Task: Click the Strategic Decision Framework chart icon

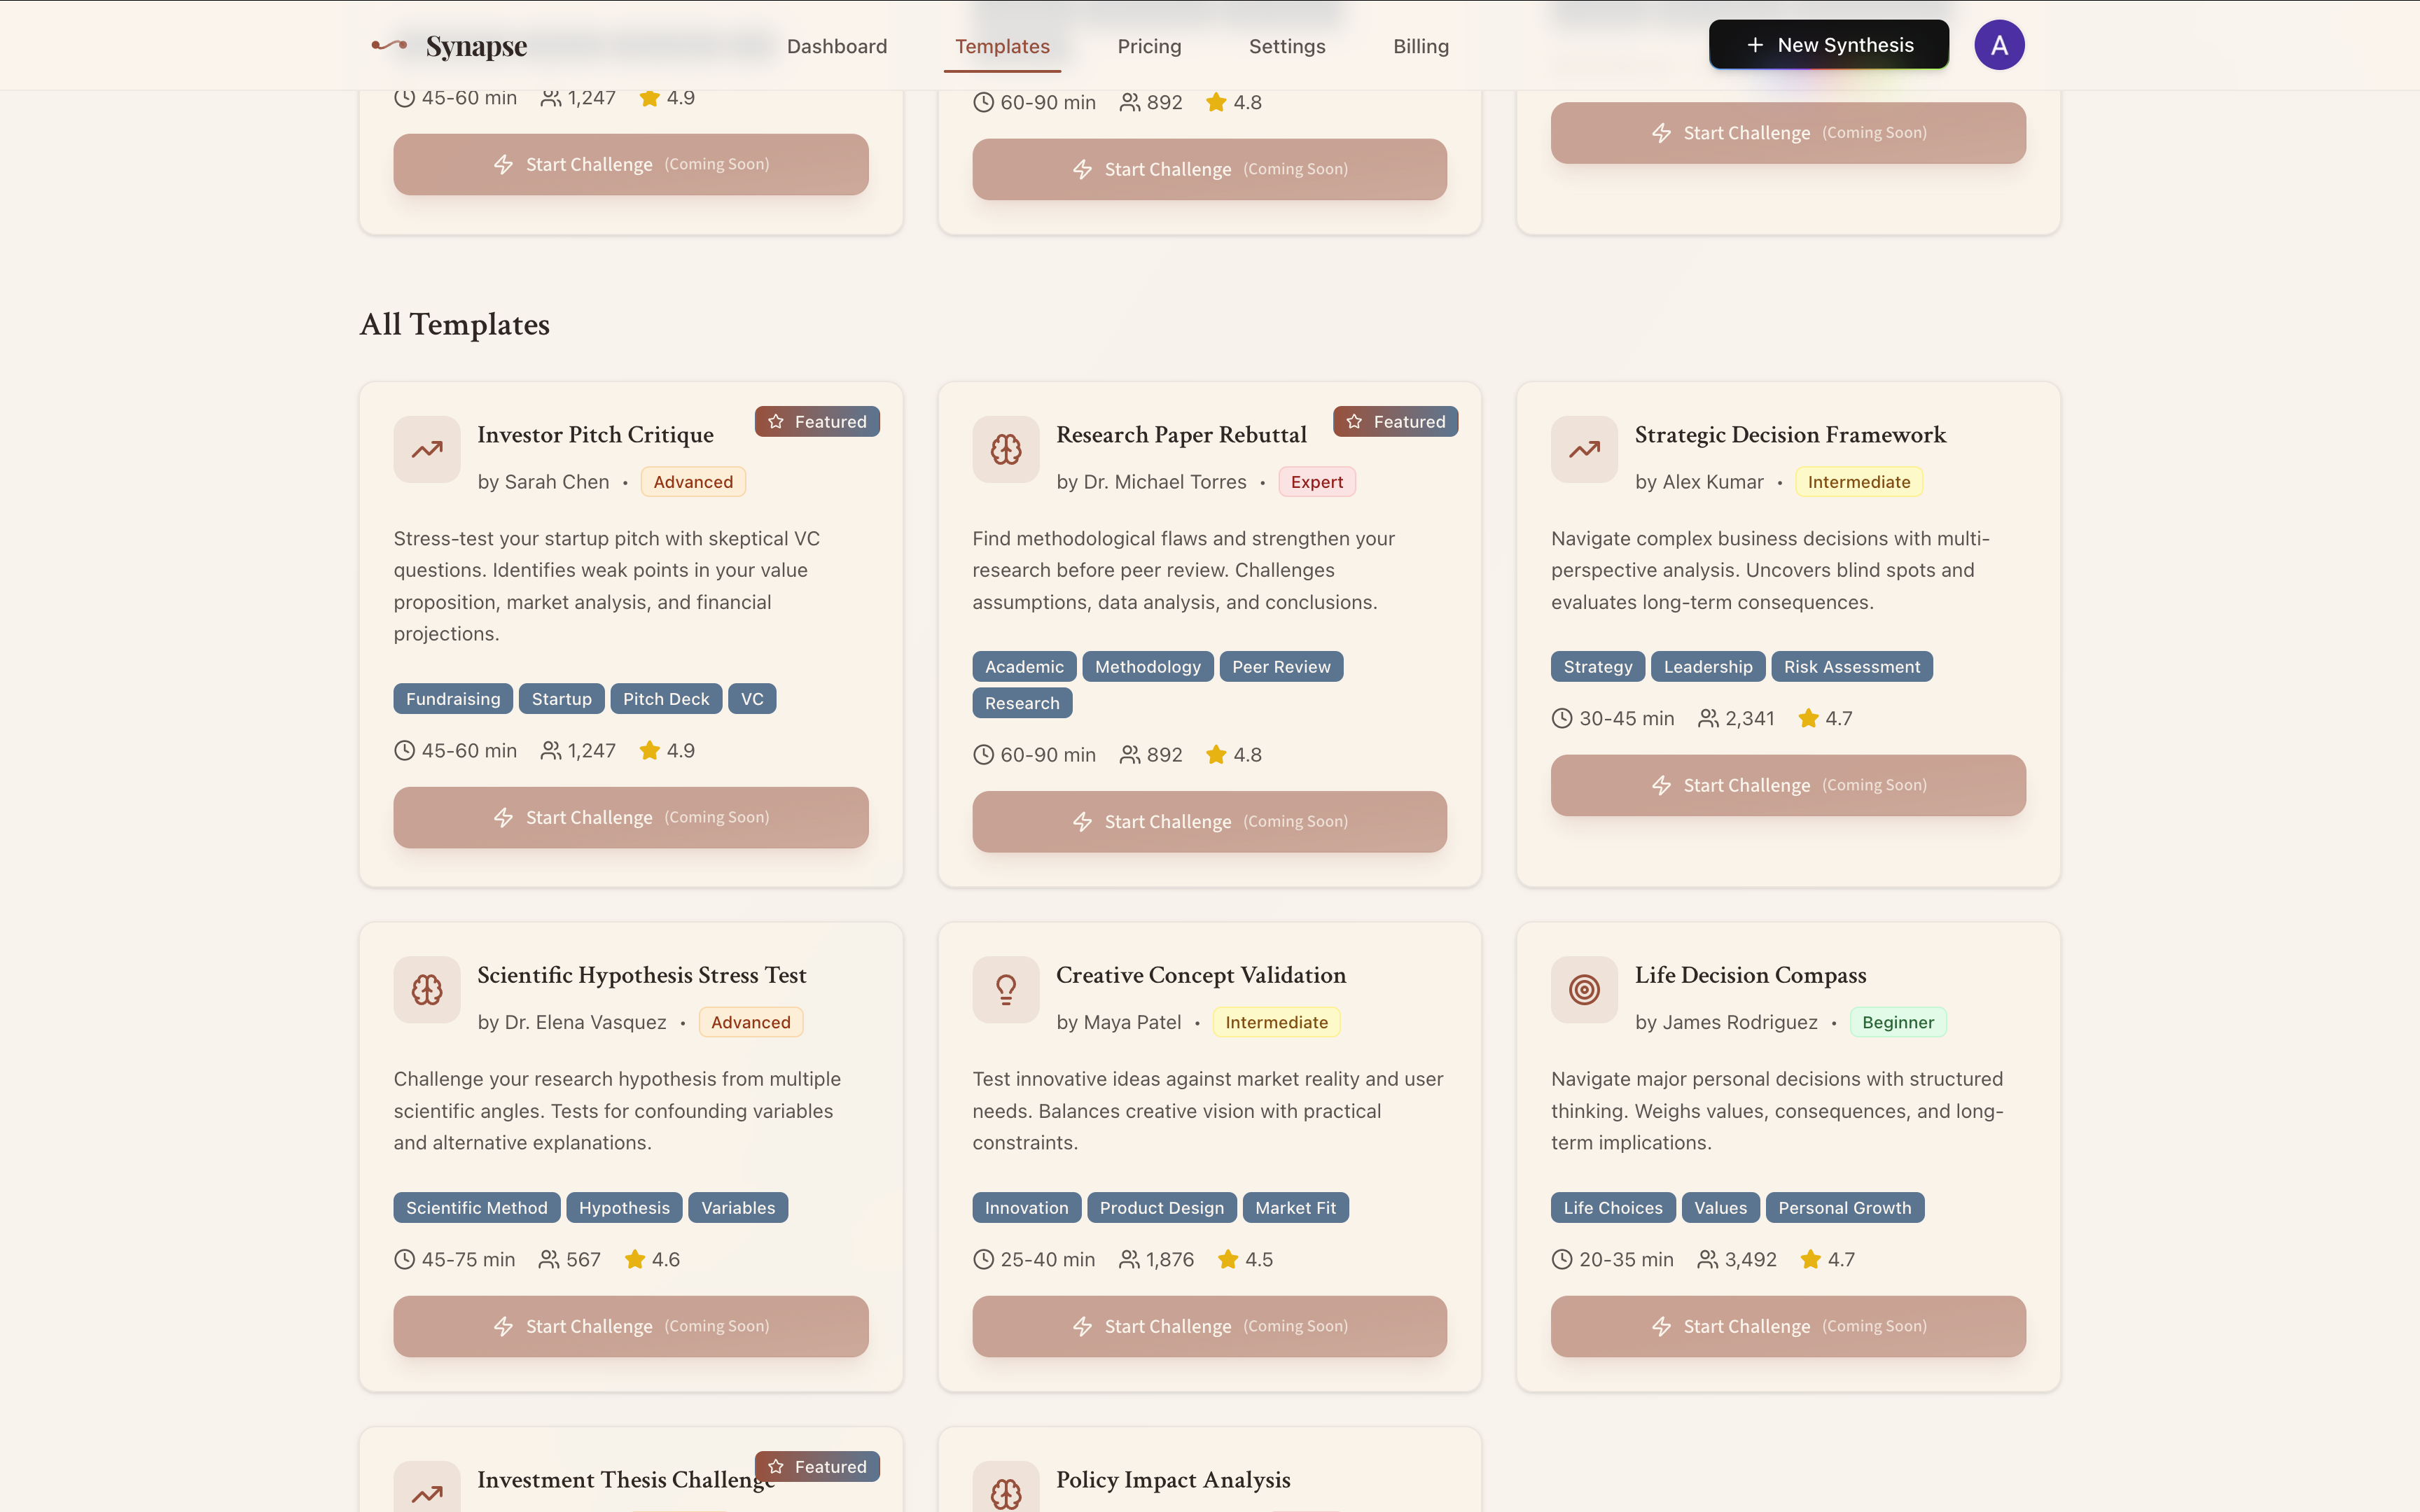Action: click(1584, 450)
